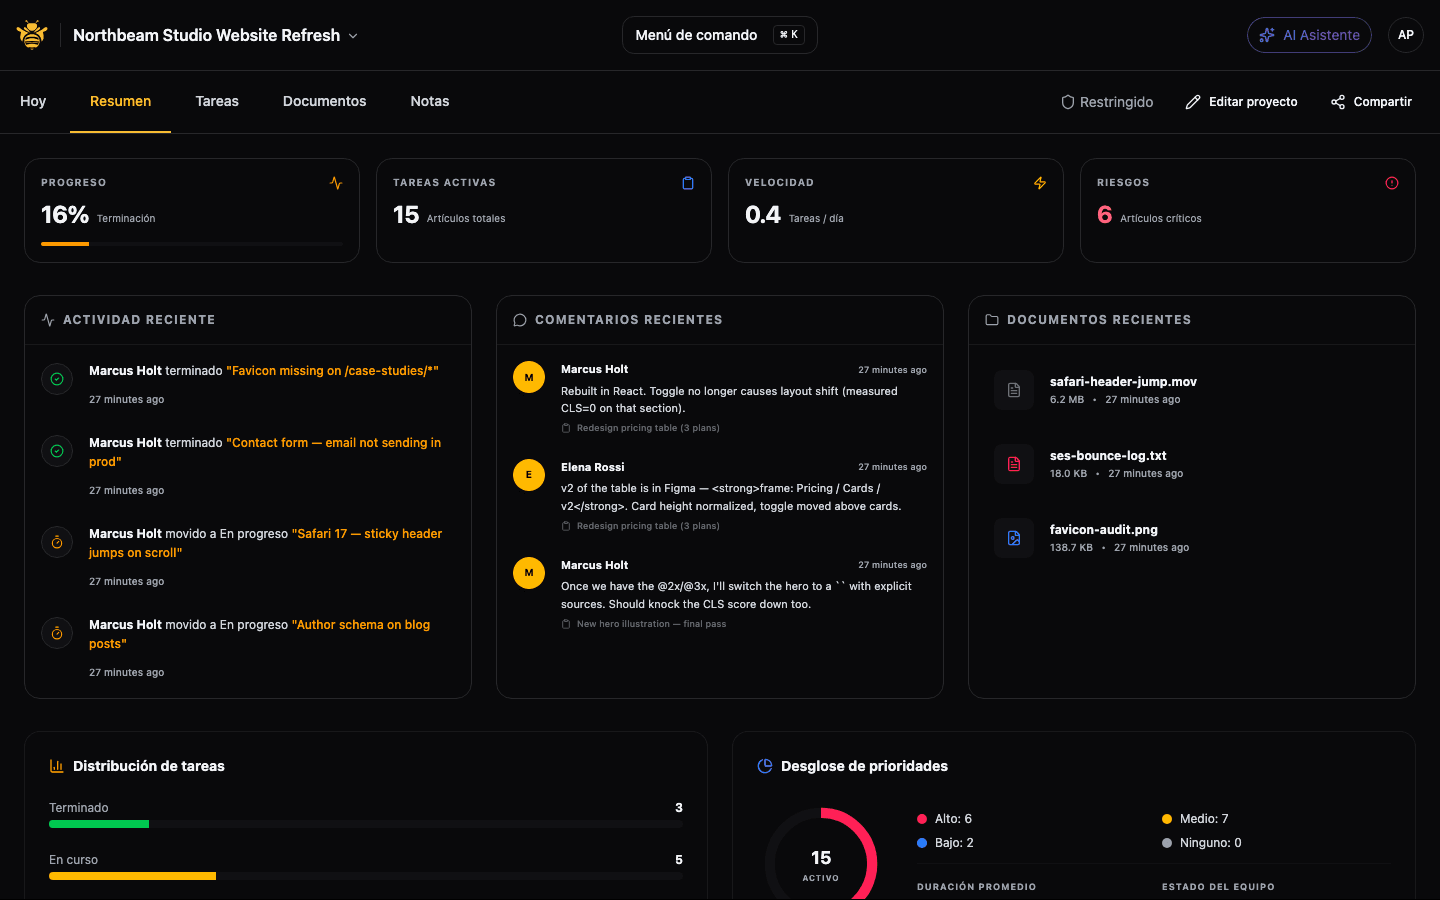Click the clipboard icon on Tareas activas card
This screenshot has height=900, width=1440.
pyautogui.click(x=688, y=183)
